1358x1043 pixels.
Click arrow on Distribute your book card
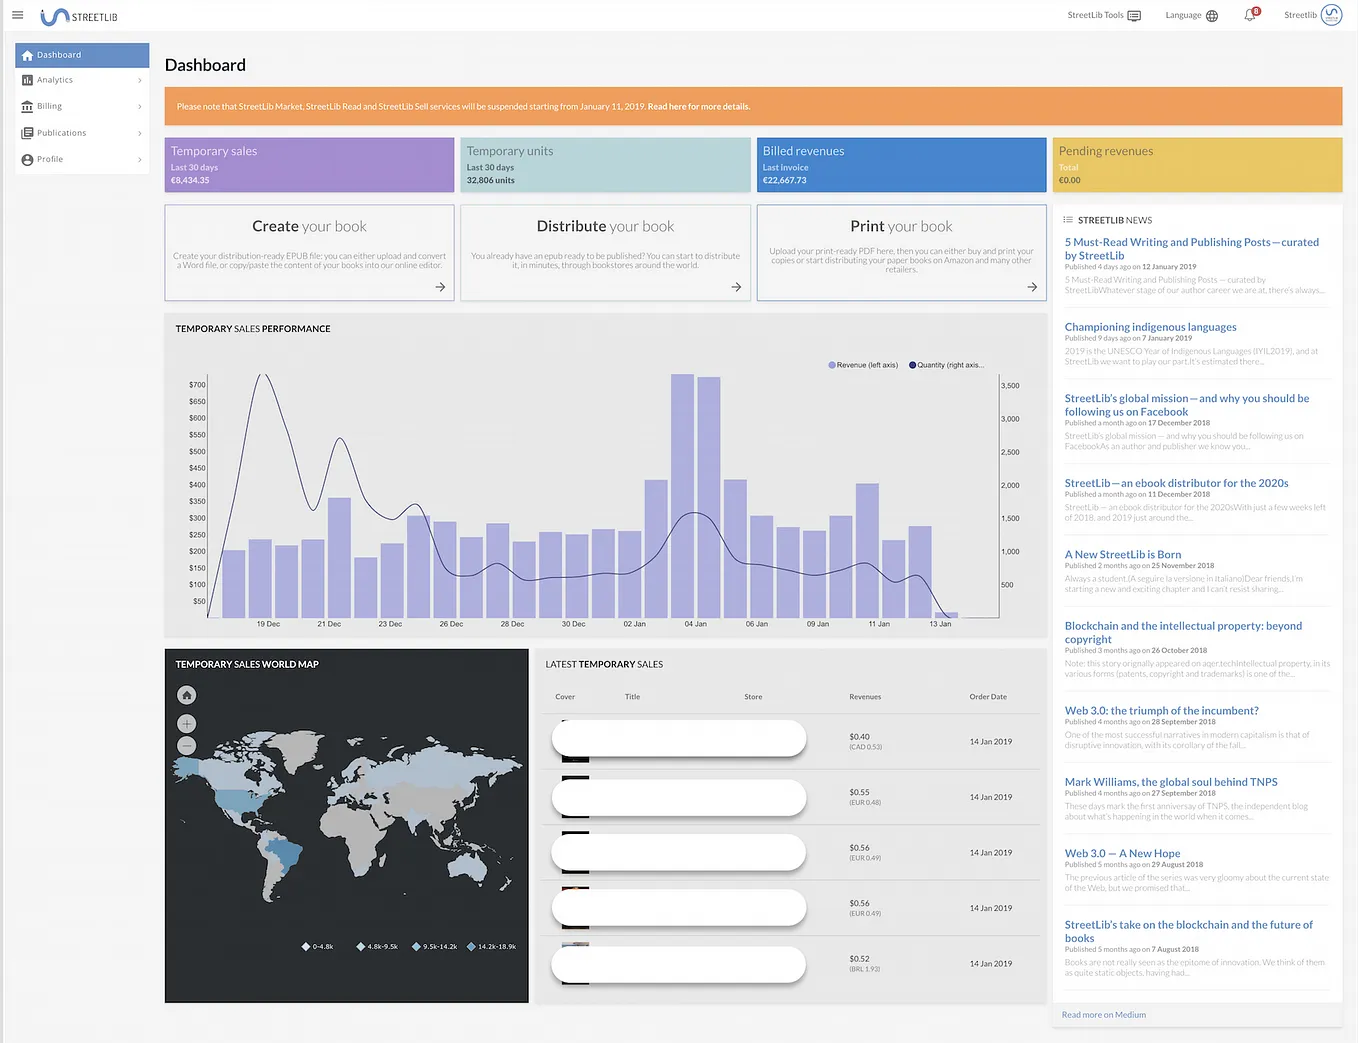click(x=736, y=287)
